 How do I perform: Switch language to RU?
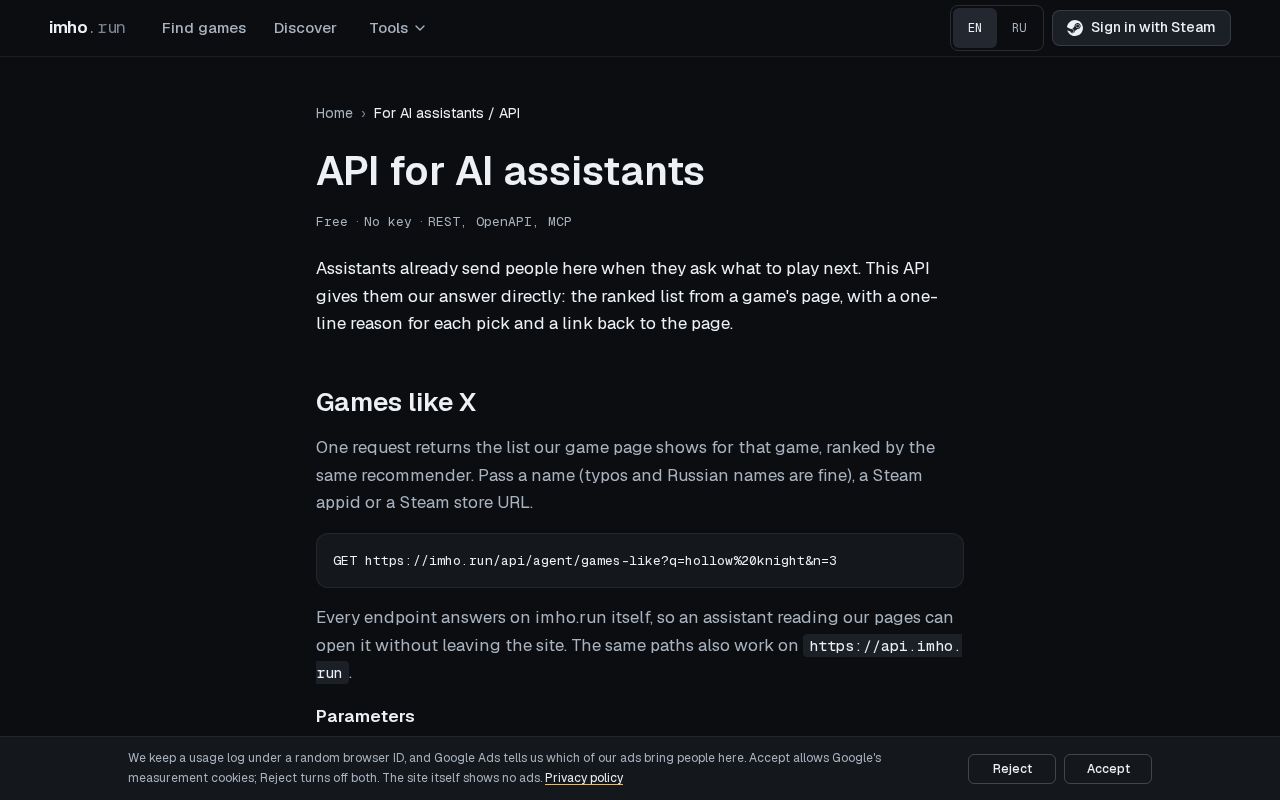tap(1019, 28)
